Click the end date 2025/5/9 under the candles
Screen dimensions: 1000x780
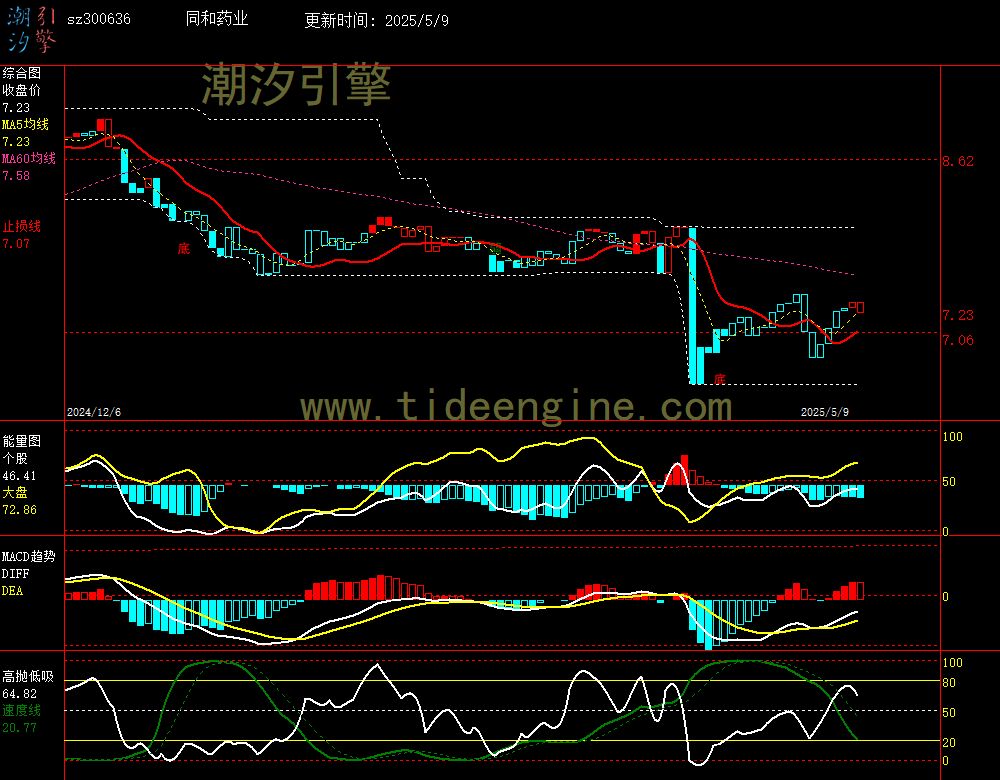(825, 412)
